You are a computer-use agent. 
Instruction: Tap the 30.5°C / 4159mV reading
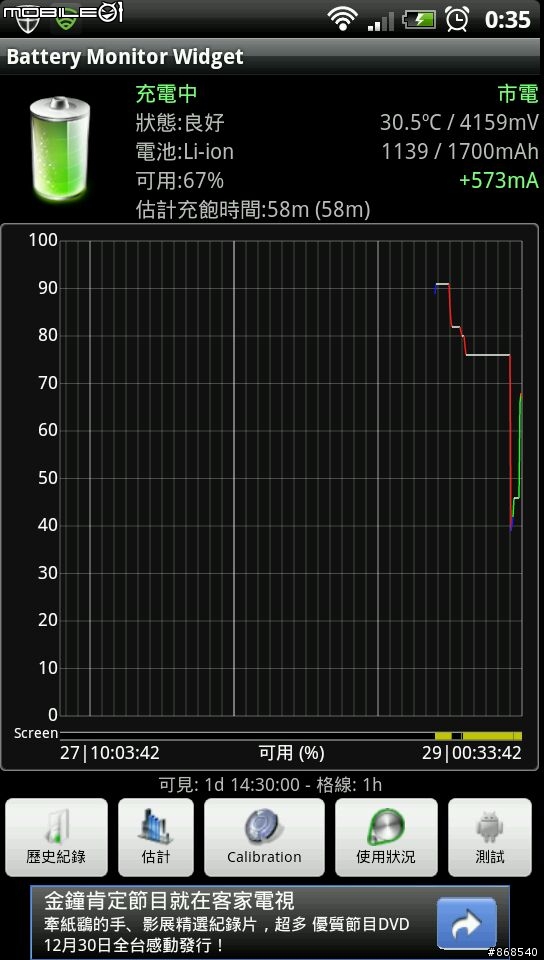point(459,122)
